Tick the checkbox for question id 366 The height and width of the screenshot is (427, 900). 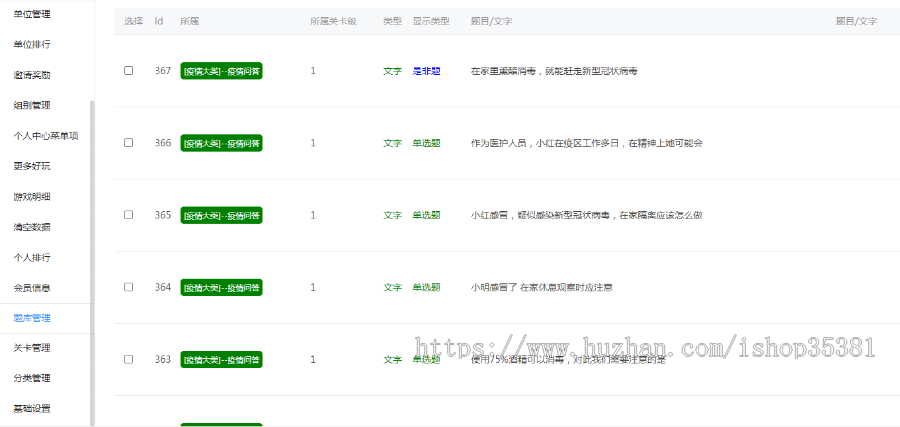pyautogui.click(x=129, y=142)
